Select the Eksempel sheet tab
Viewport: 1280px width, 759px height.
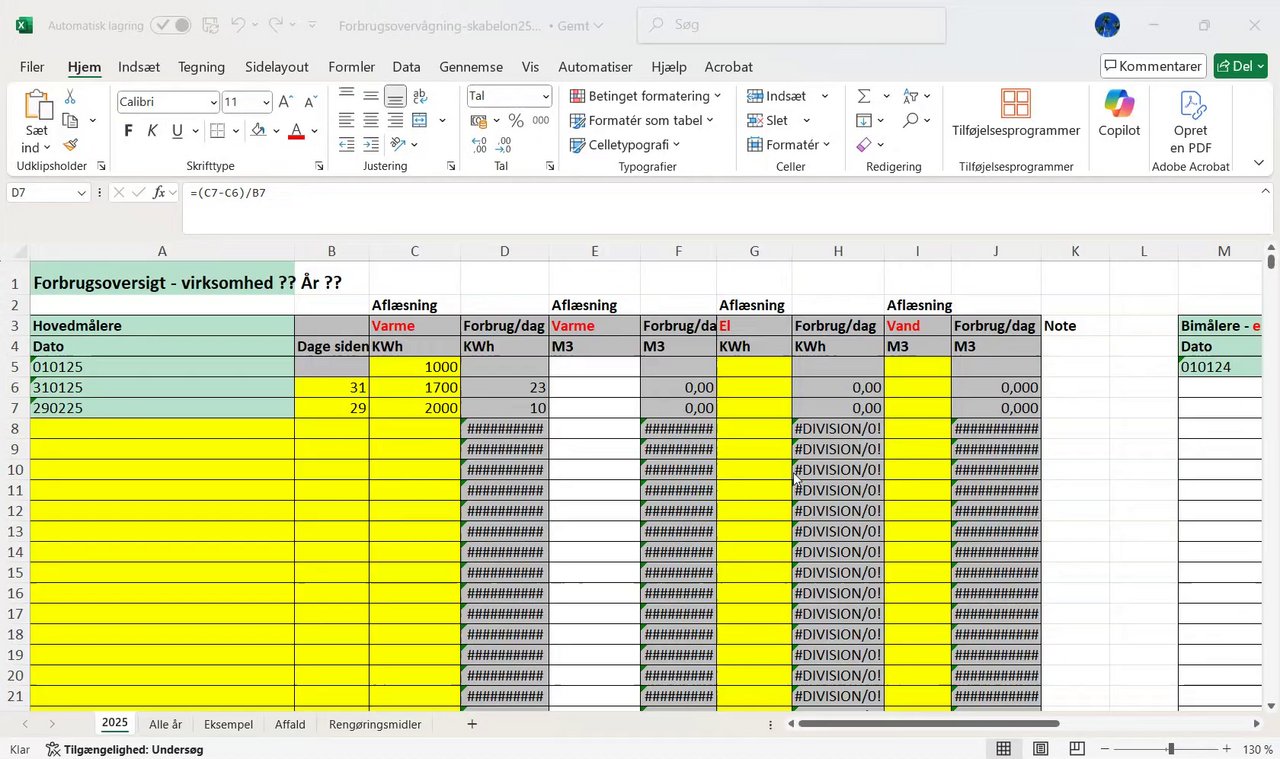[228, 724]
